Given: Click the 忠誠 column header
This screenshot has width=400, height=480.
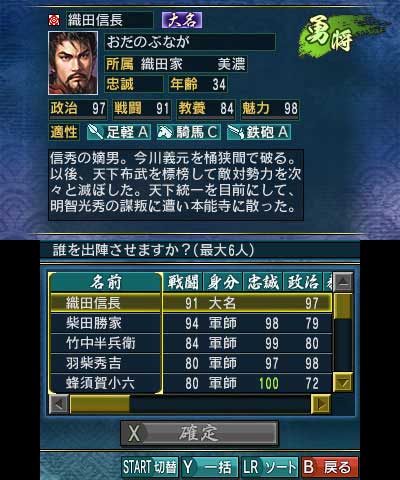Looking at the screenshot, I should 263,282.
